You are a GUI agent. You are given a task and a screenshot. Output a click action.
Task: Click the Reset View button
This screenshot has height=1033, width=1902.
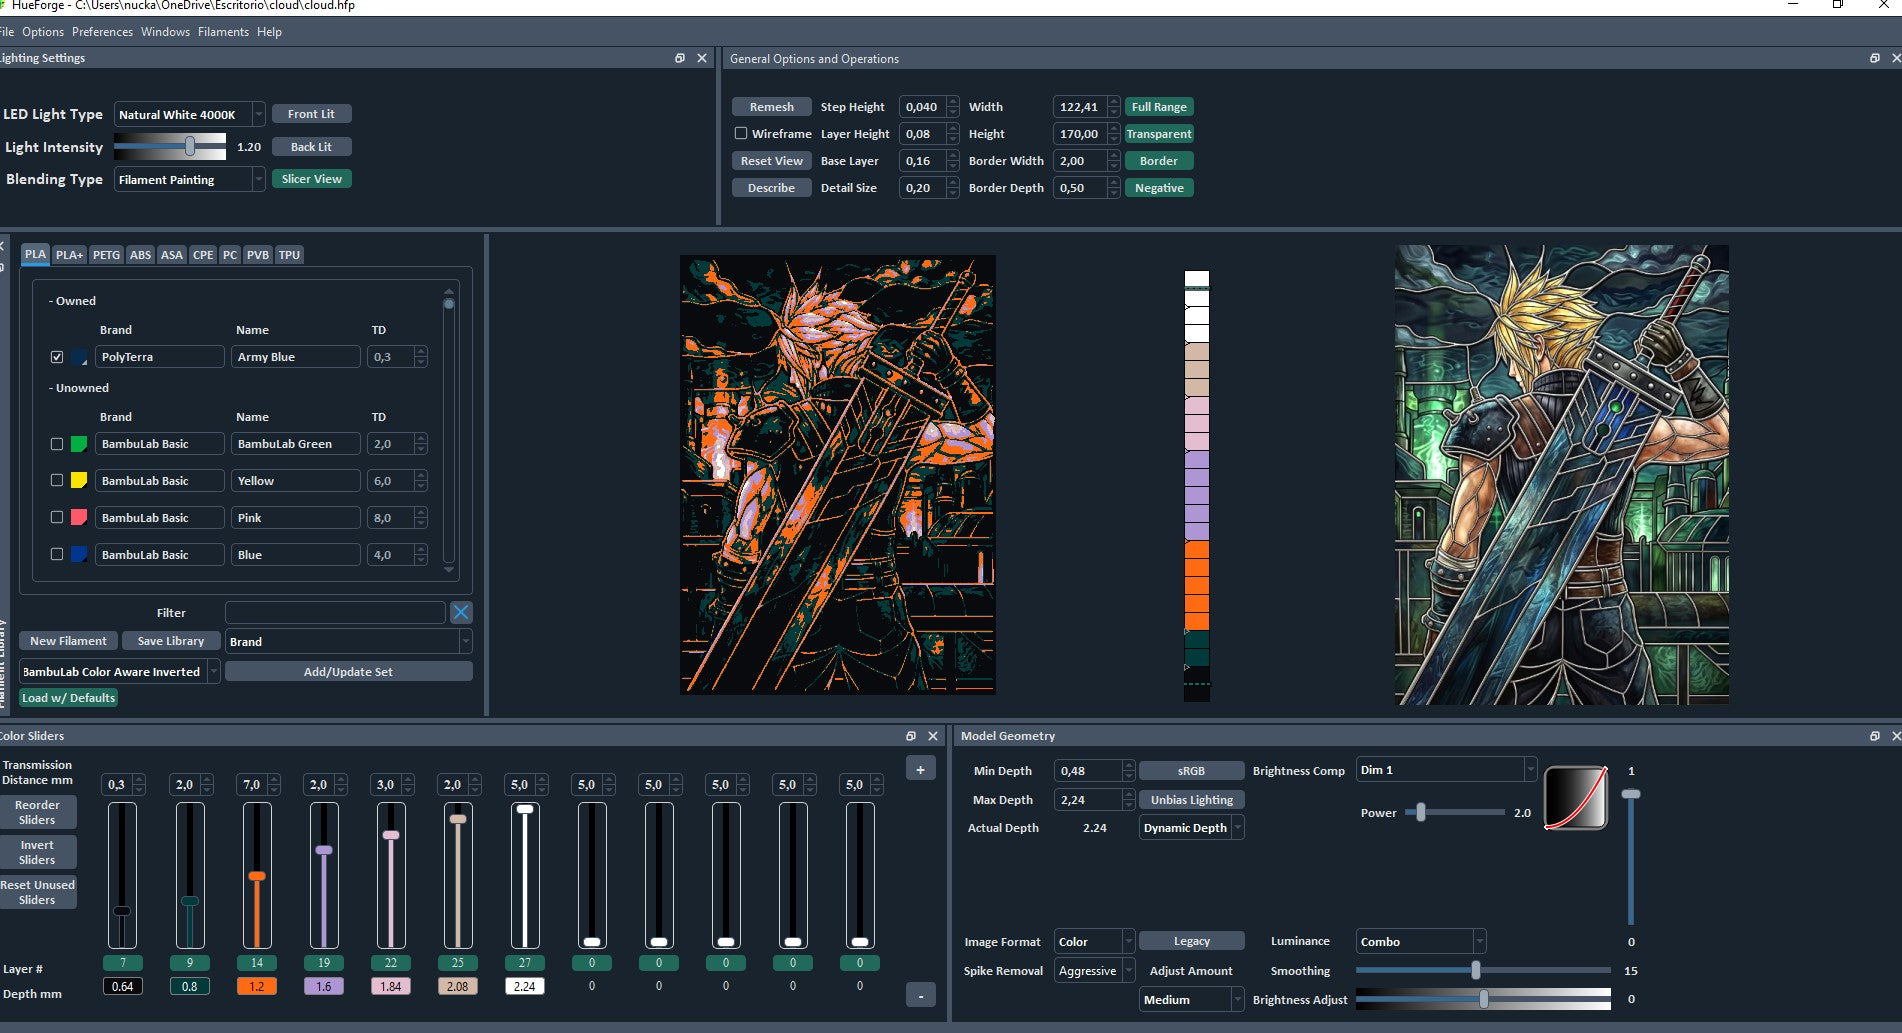coord(772,161)
